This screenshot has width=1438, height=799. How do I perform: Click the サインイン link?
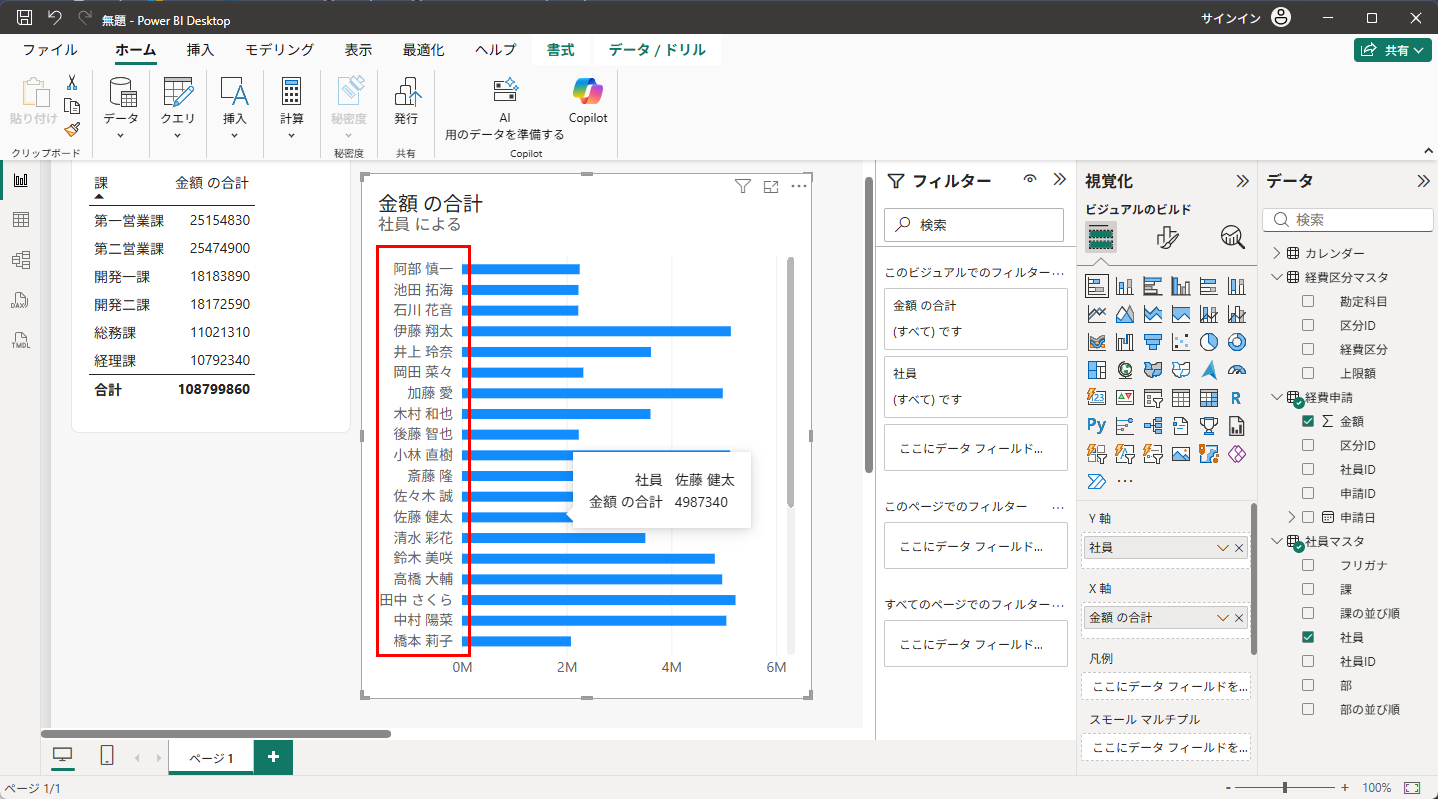pyautogui.click(x=1230, y=18)
